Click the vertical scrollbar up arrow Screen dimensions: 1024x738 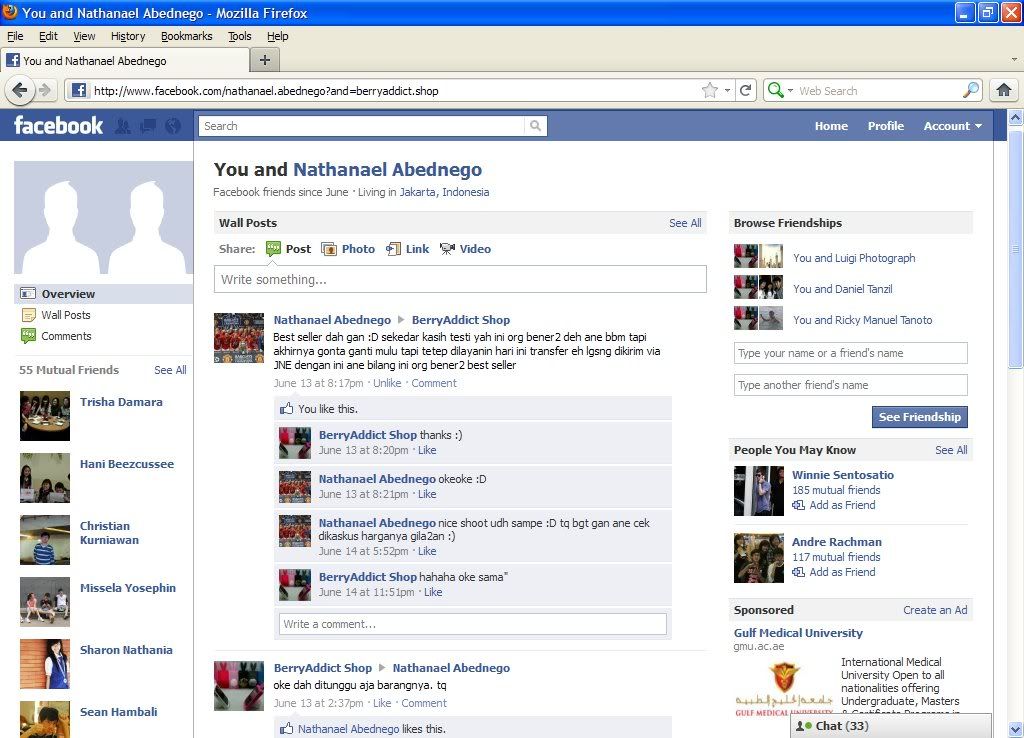coord(1016,118)
